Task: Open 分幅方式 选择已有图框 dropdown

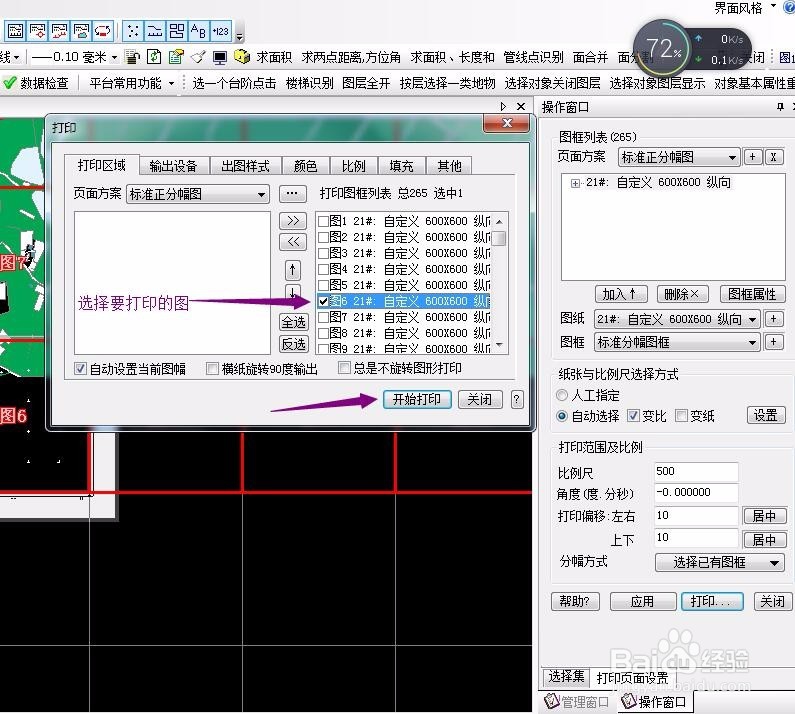Action: click(719, 562)
